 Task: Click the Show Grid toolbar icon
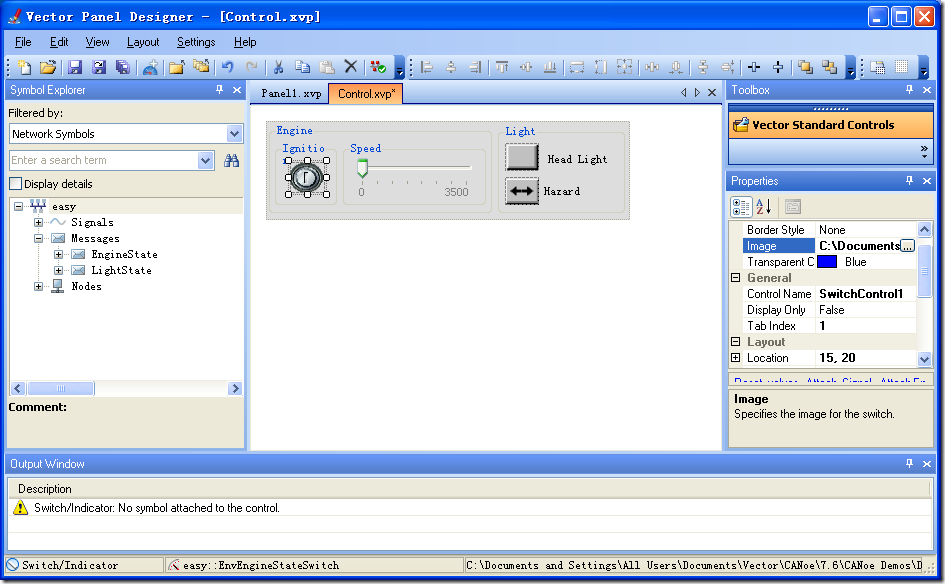point(902,67)
